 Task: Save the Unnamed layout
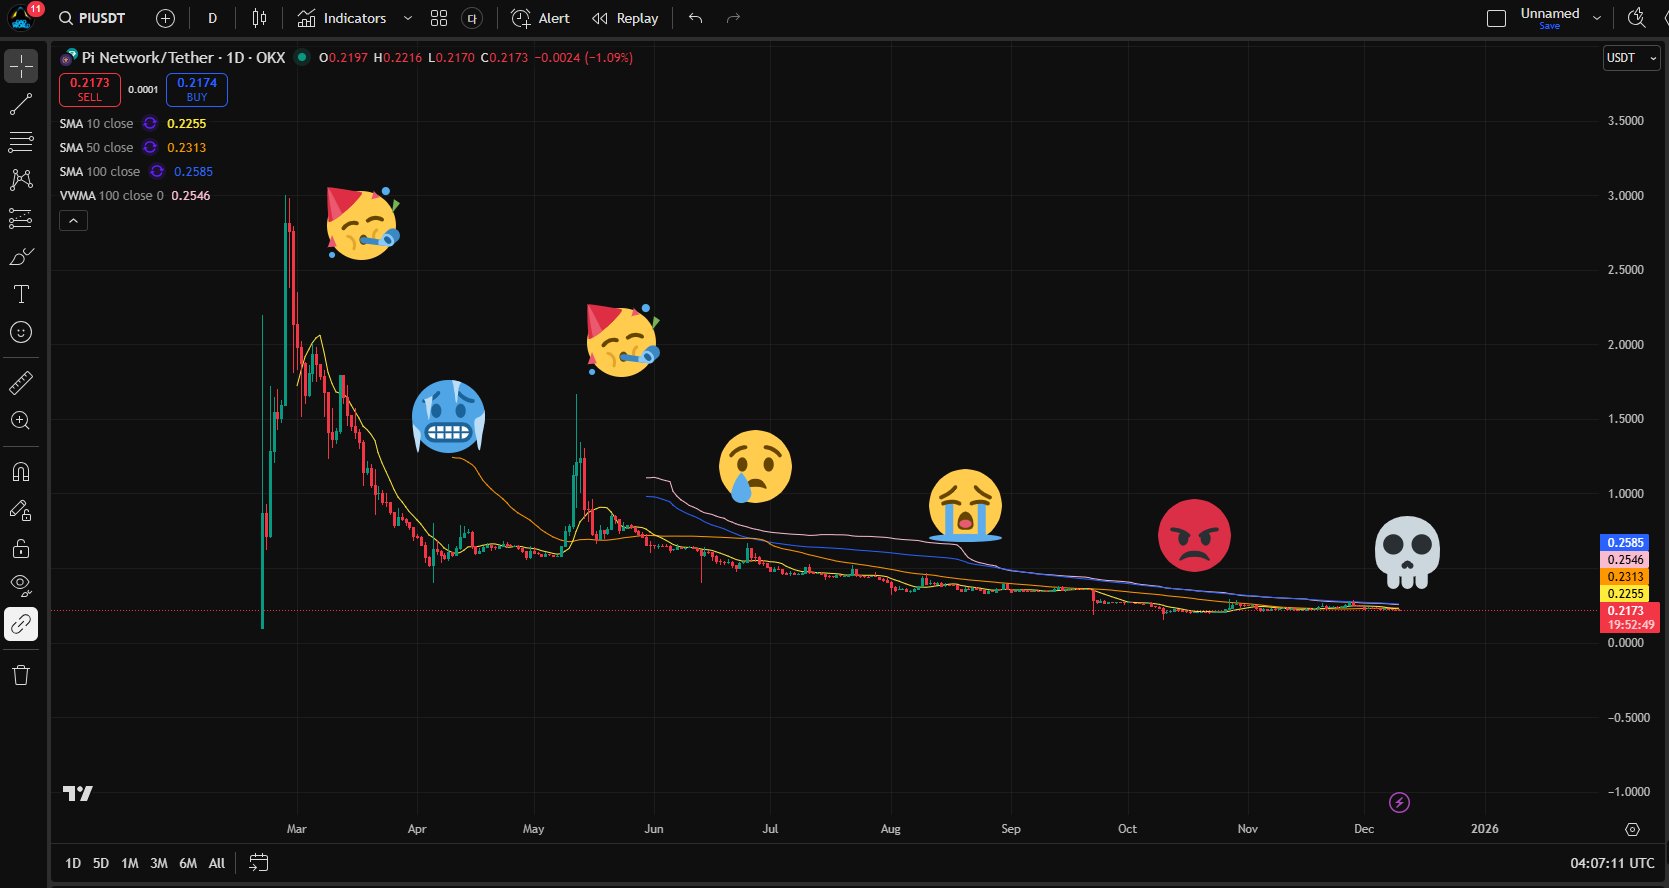point(1549,26)
